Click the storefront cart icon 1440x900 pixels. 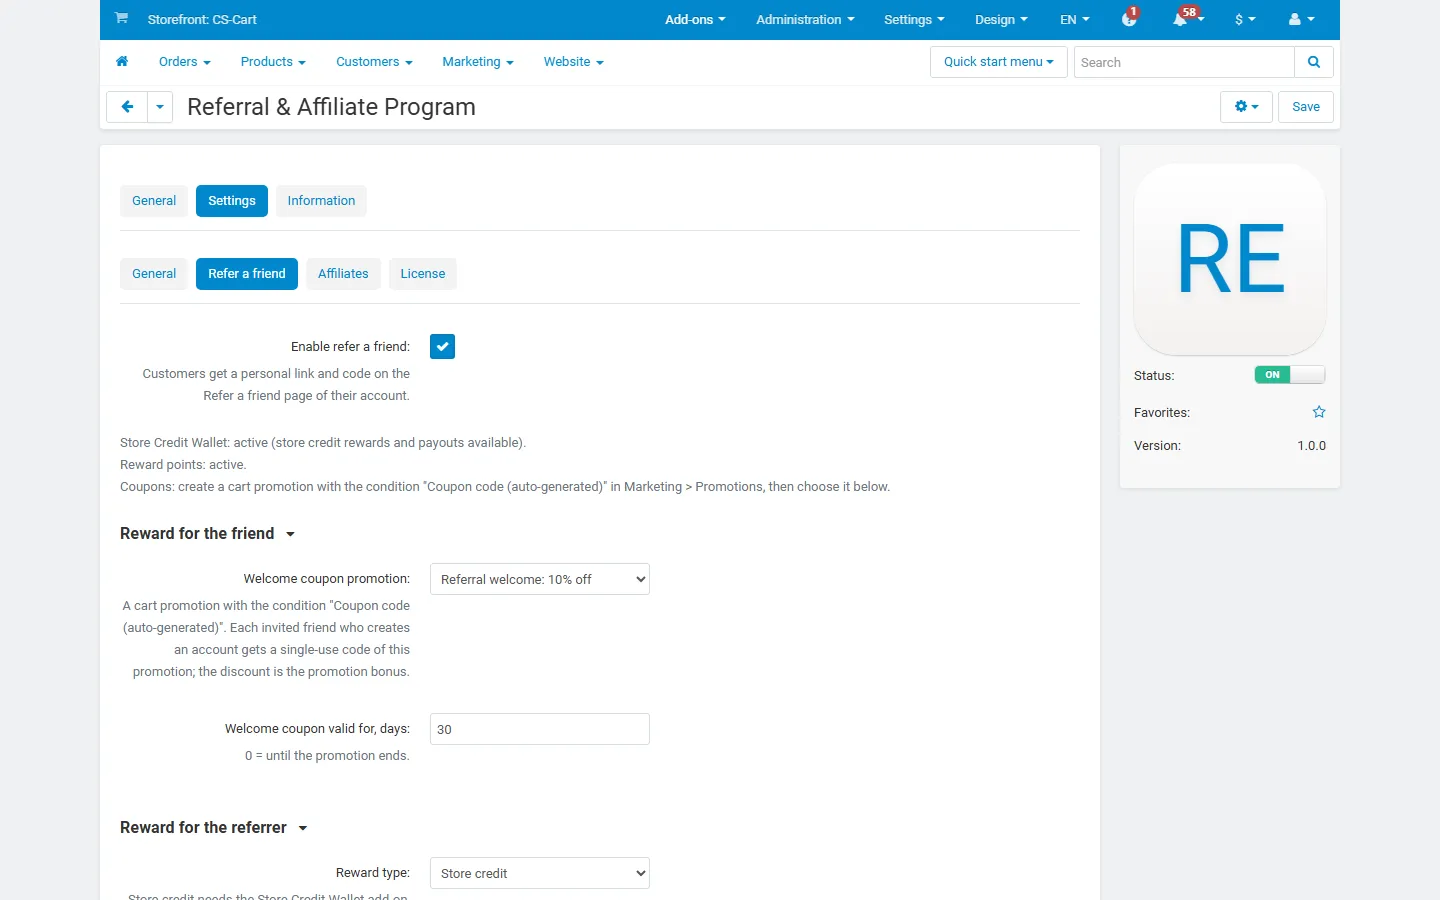tap(121, 18)
